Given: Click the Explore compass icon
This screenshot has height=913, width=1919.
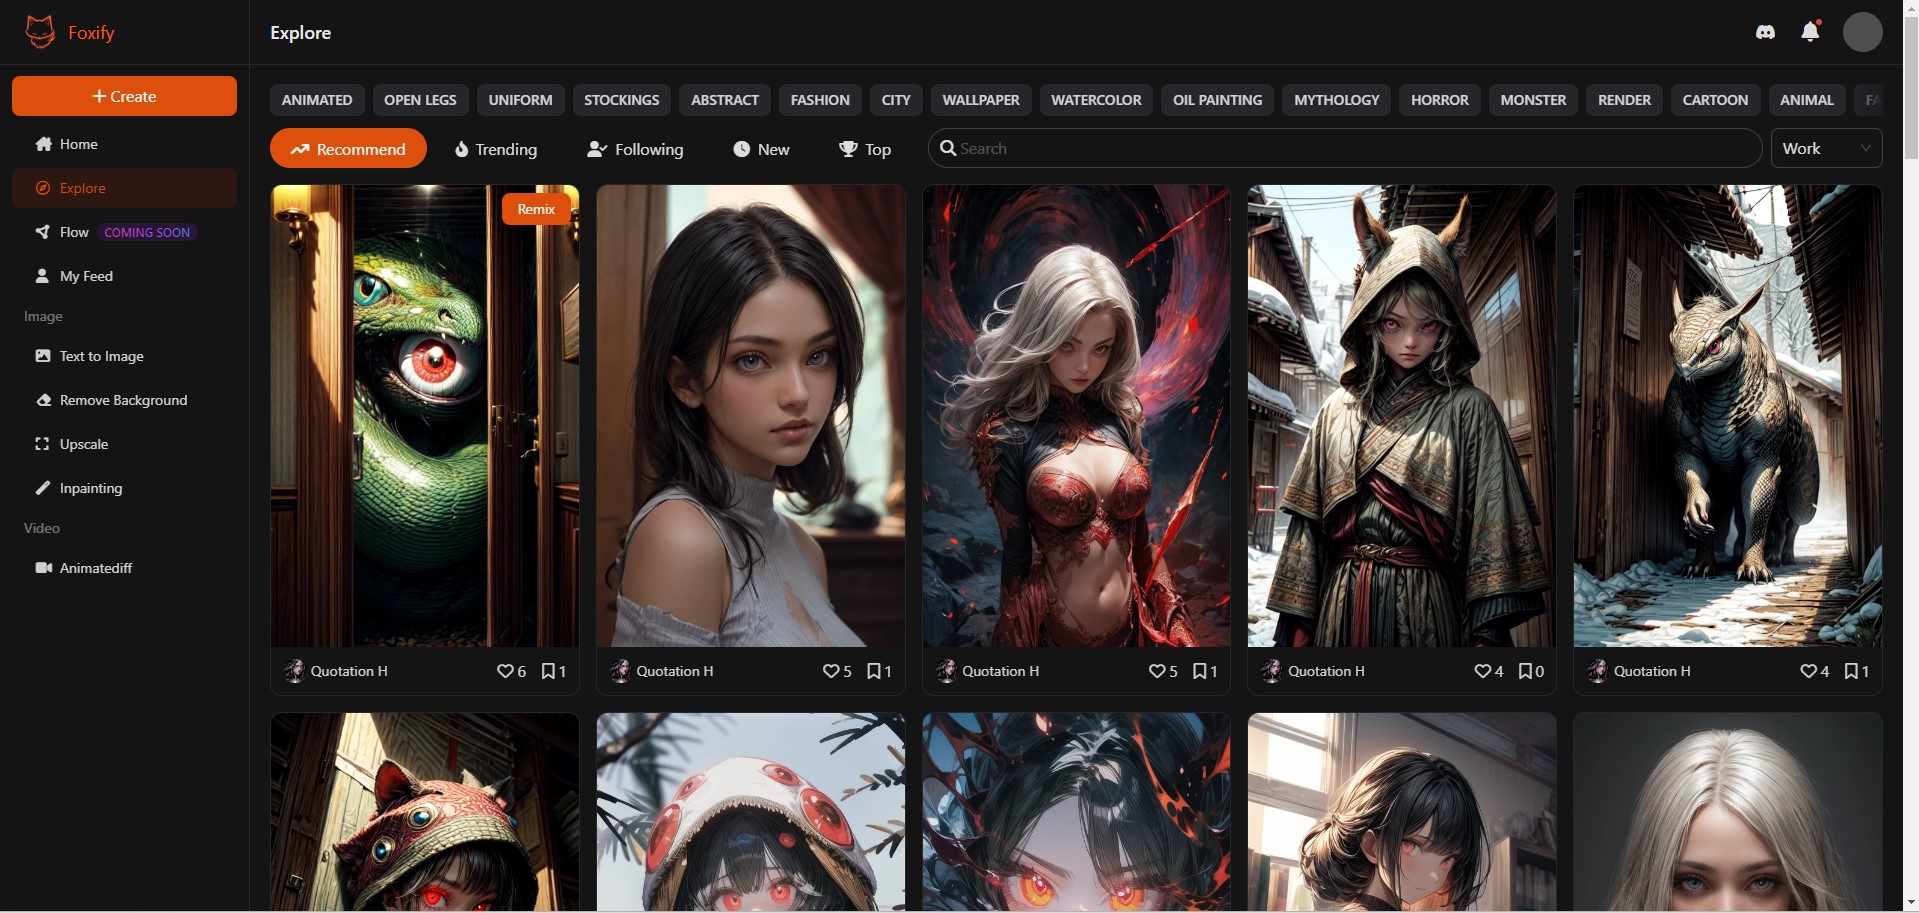Looking at the screenshot, I should pos(43,188).
